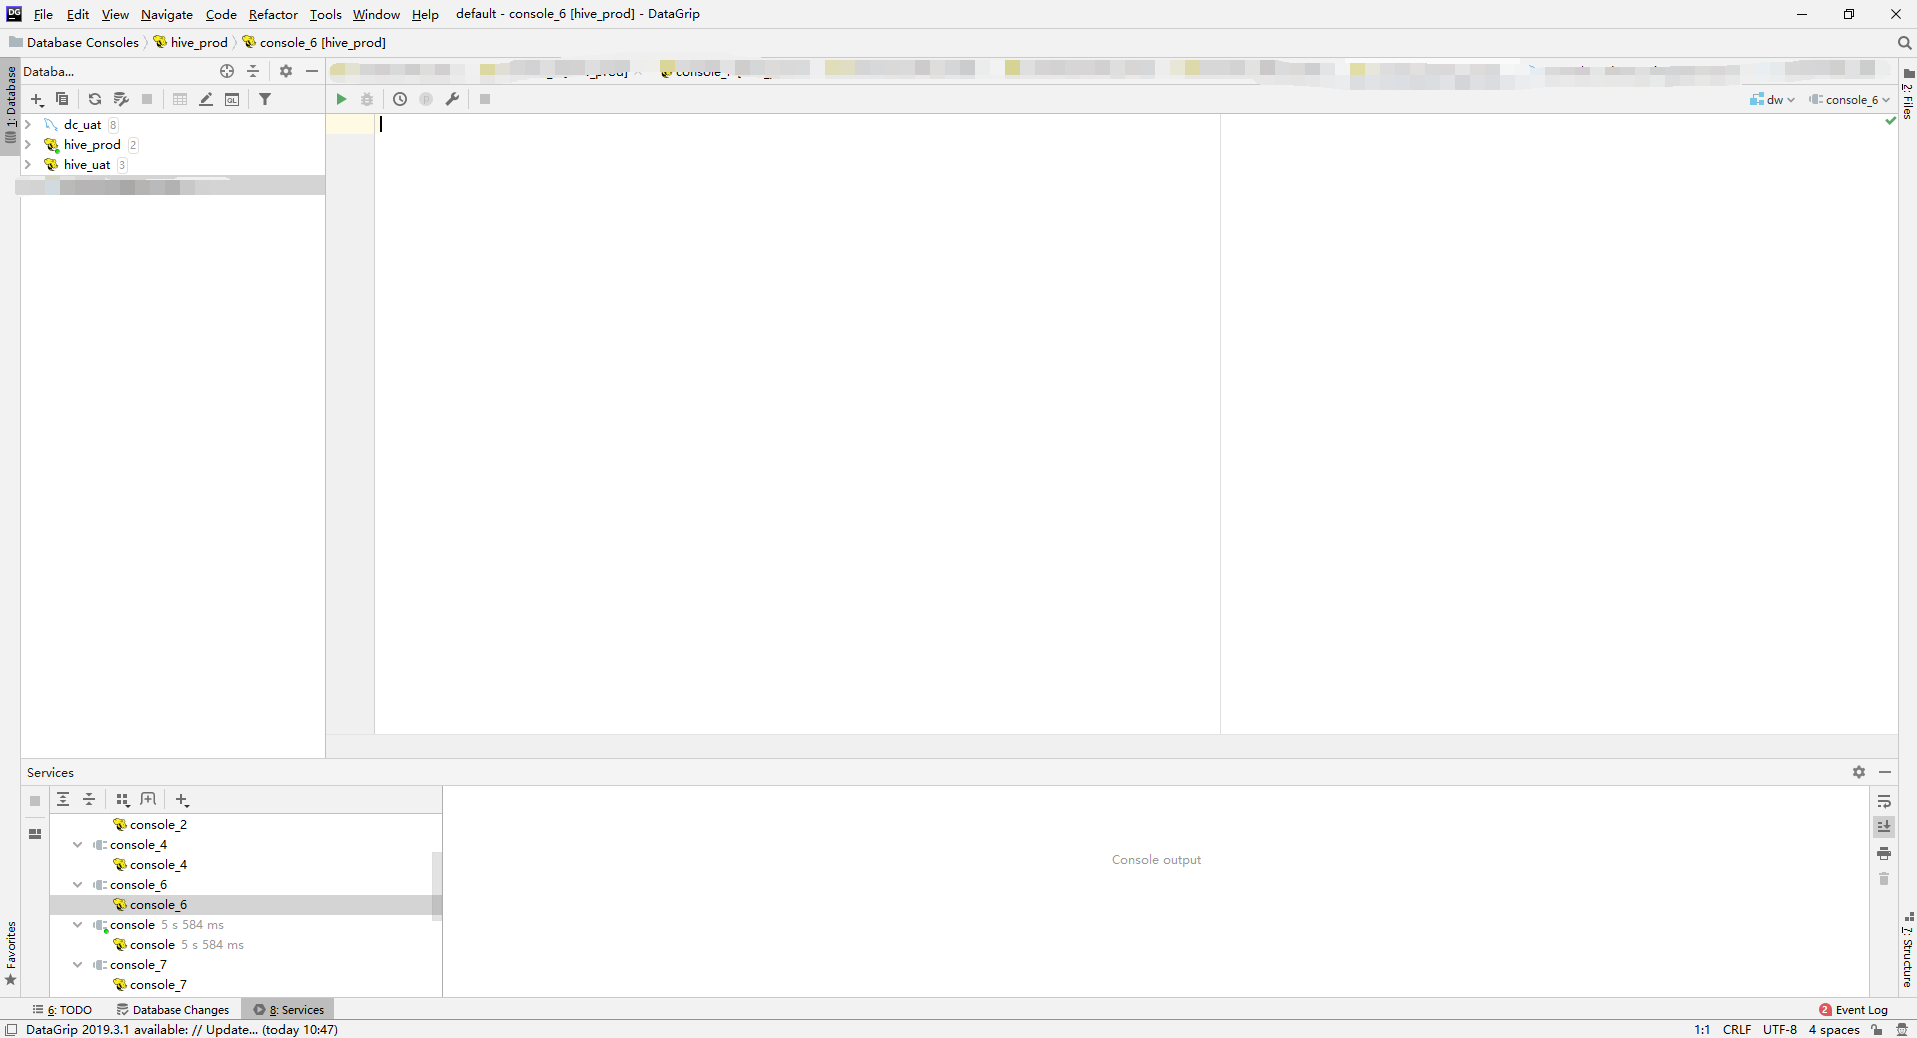Image resolution: width=1917 pixels, height=1038 pixels.
Task: Collapse the console_7 group in Services
Action: (x=77, y=965)
